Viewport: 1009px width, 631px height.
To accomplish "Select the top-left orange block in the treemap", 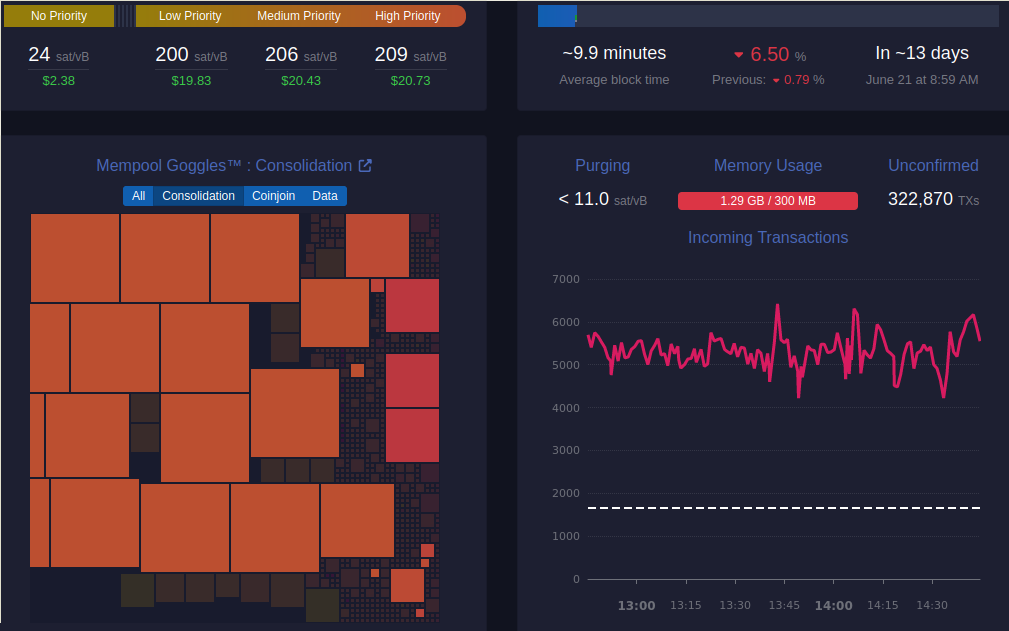I will click(75, 257).
